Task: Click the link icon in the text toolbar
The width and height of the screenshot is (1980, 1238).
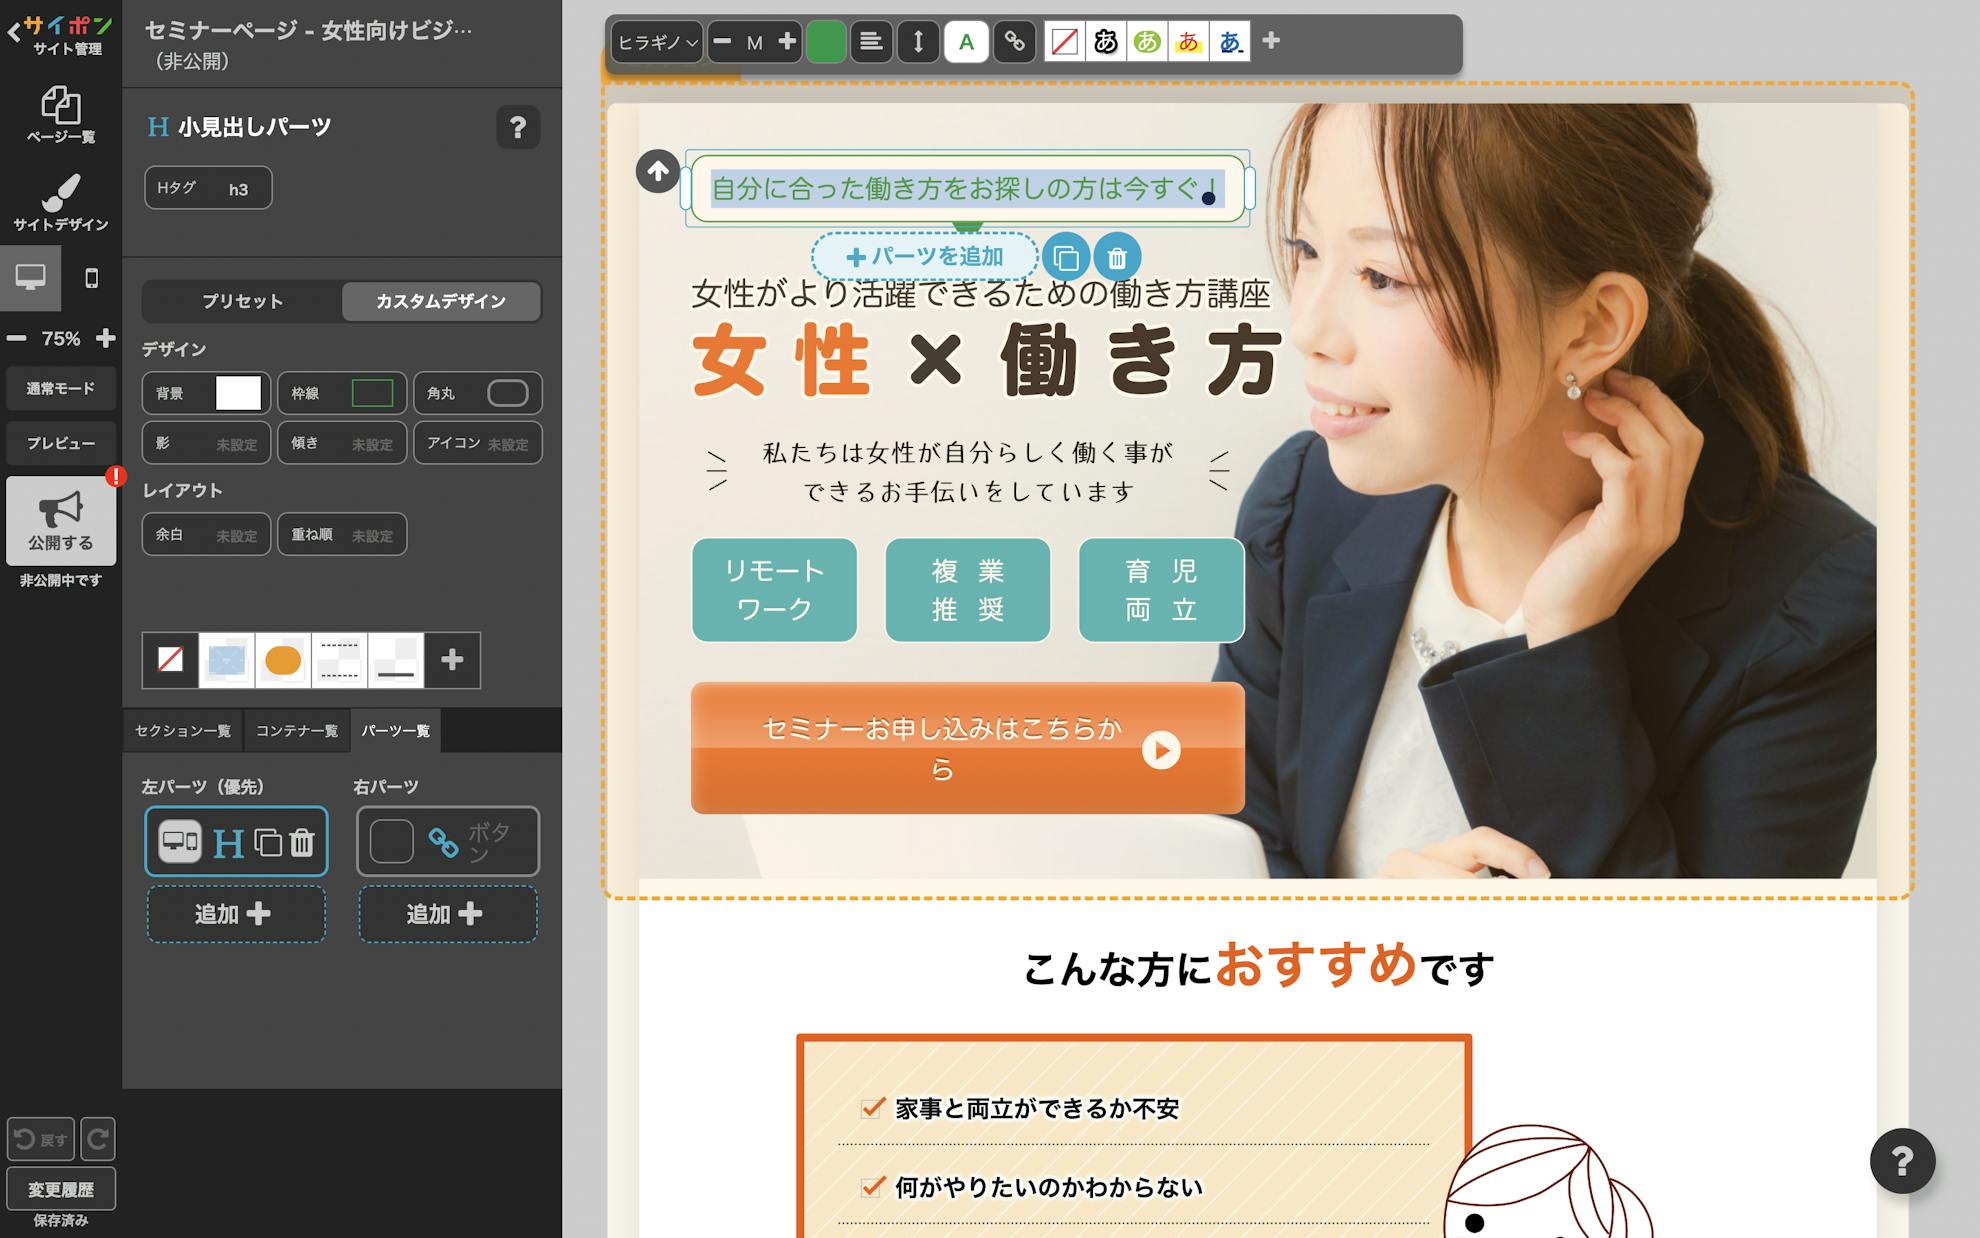Action: [1014, 42]
